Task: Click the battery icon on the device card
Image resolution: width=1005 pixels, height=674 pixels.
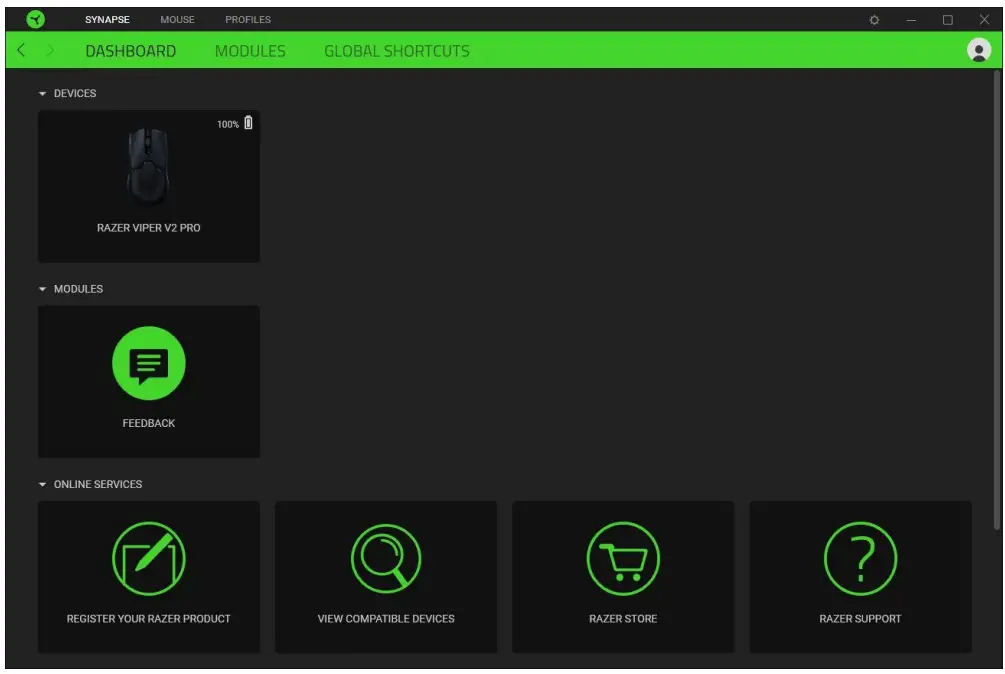Action: (x=248, y=122)
